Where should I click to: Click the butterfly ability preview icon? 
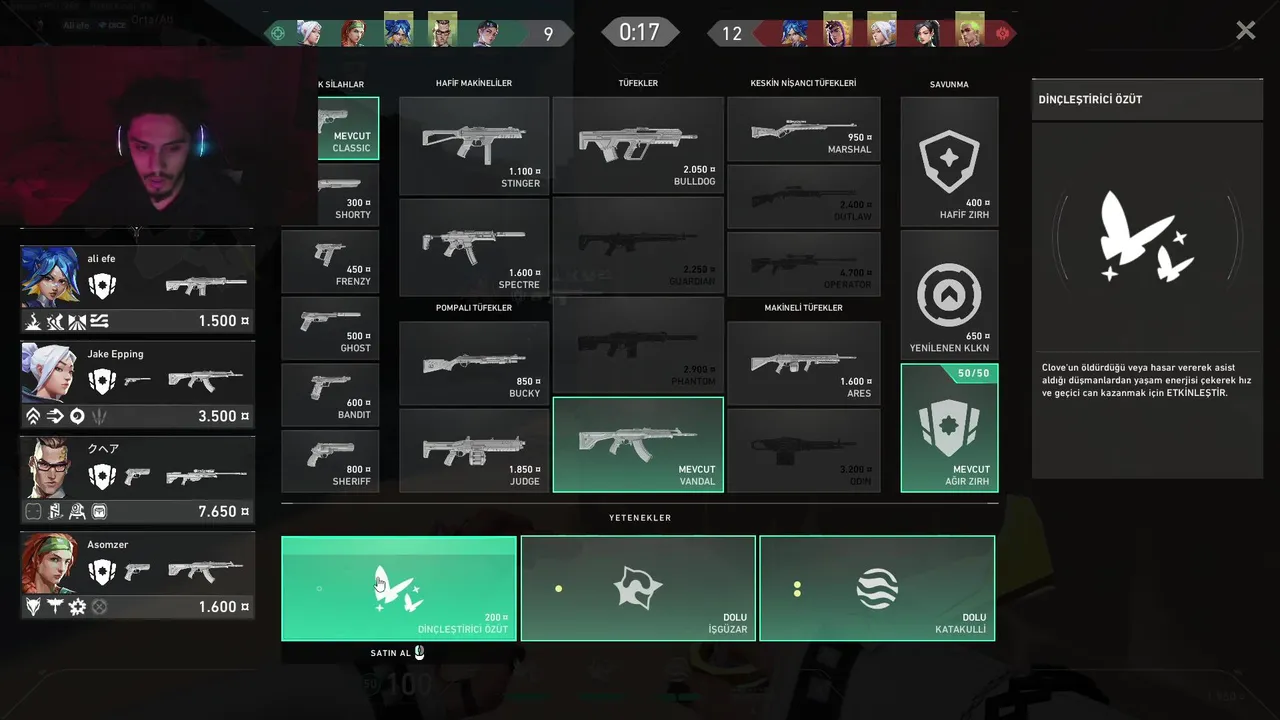pos(1148,238)
